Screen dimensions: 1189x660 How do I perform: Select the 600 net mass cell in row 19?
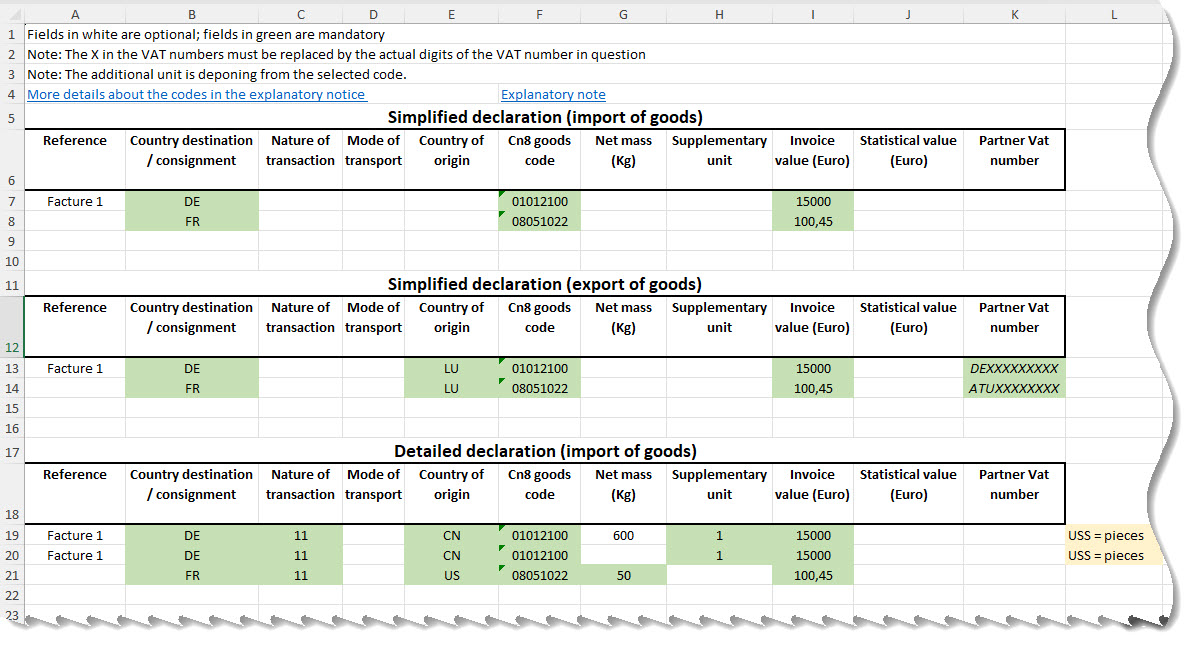pyautogui.click(x=623, y=535)
